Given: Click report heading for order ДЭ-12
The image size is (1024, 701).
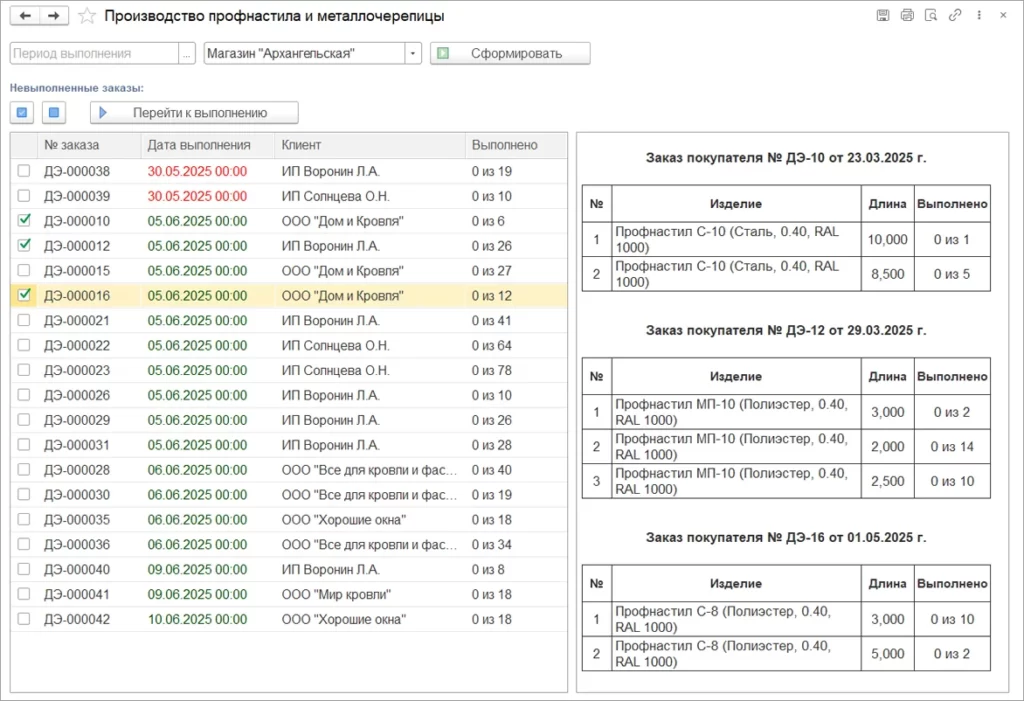Looking at the screenshot, I should [786, 330].
